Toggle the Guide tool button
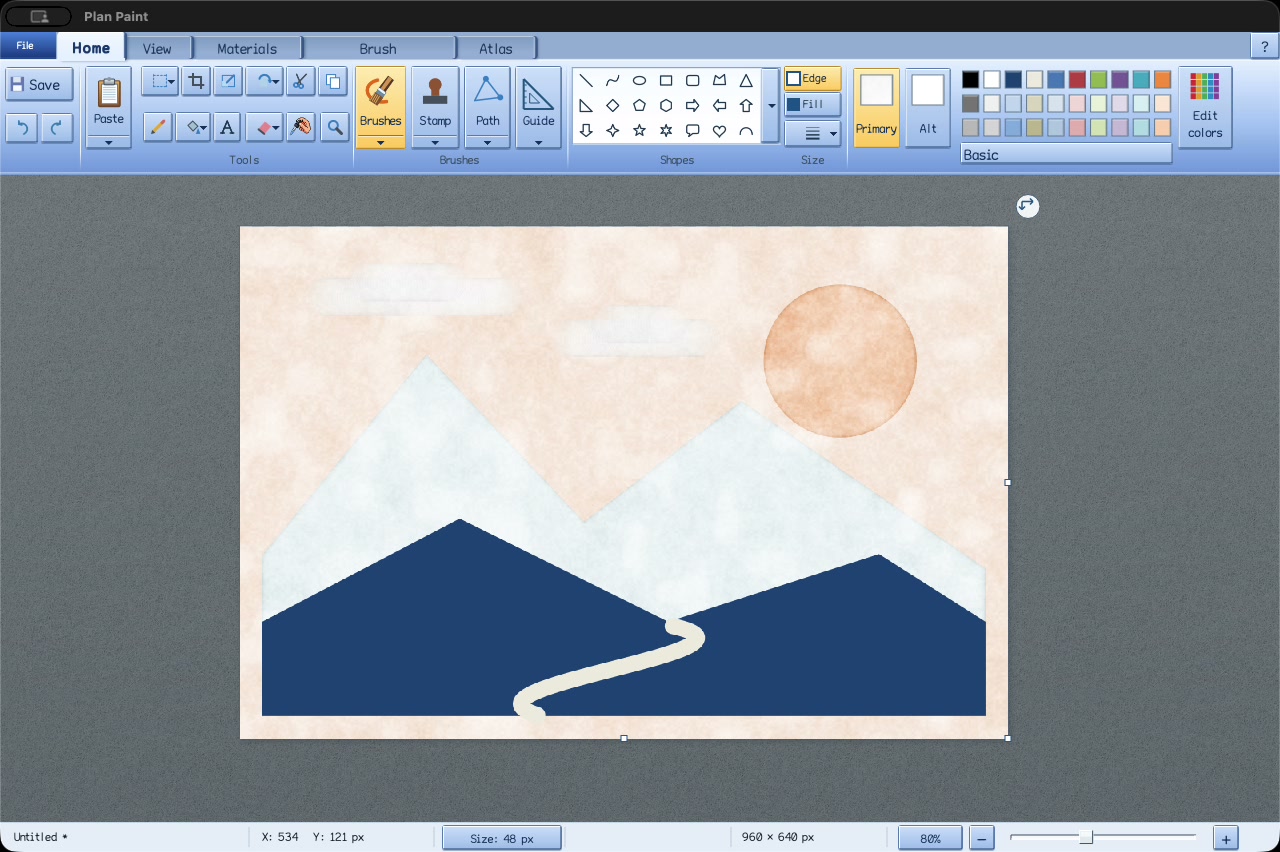The image size is (1280, 852). 538,100
